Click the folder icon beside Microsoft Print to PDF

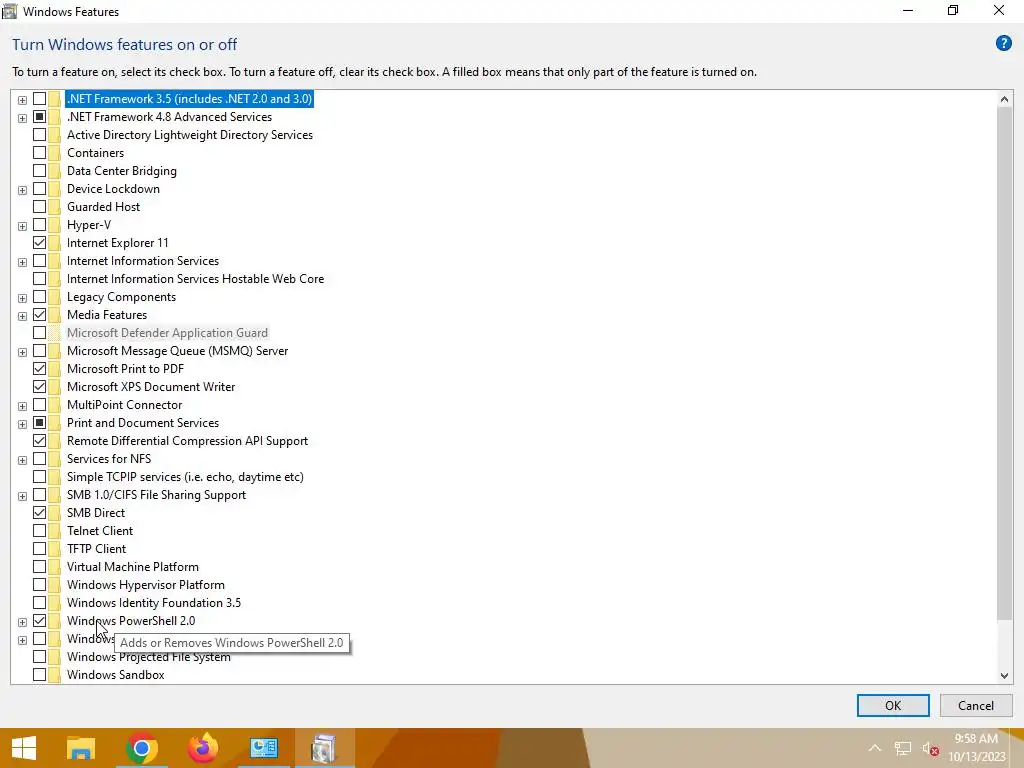[55, 369]
